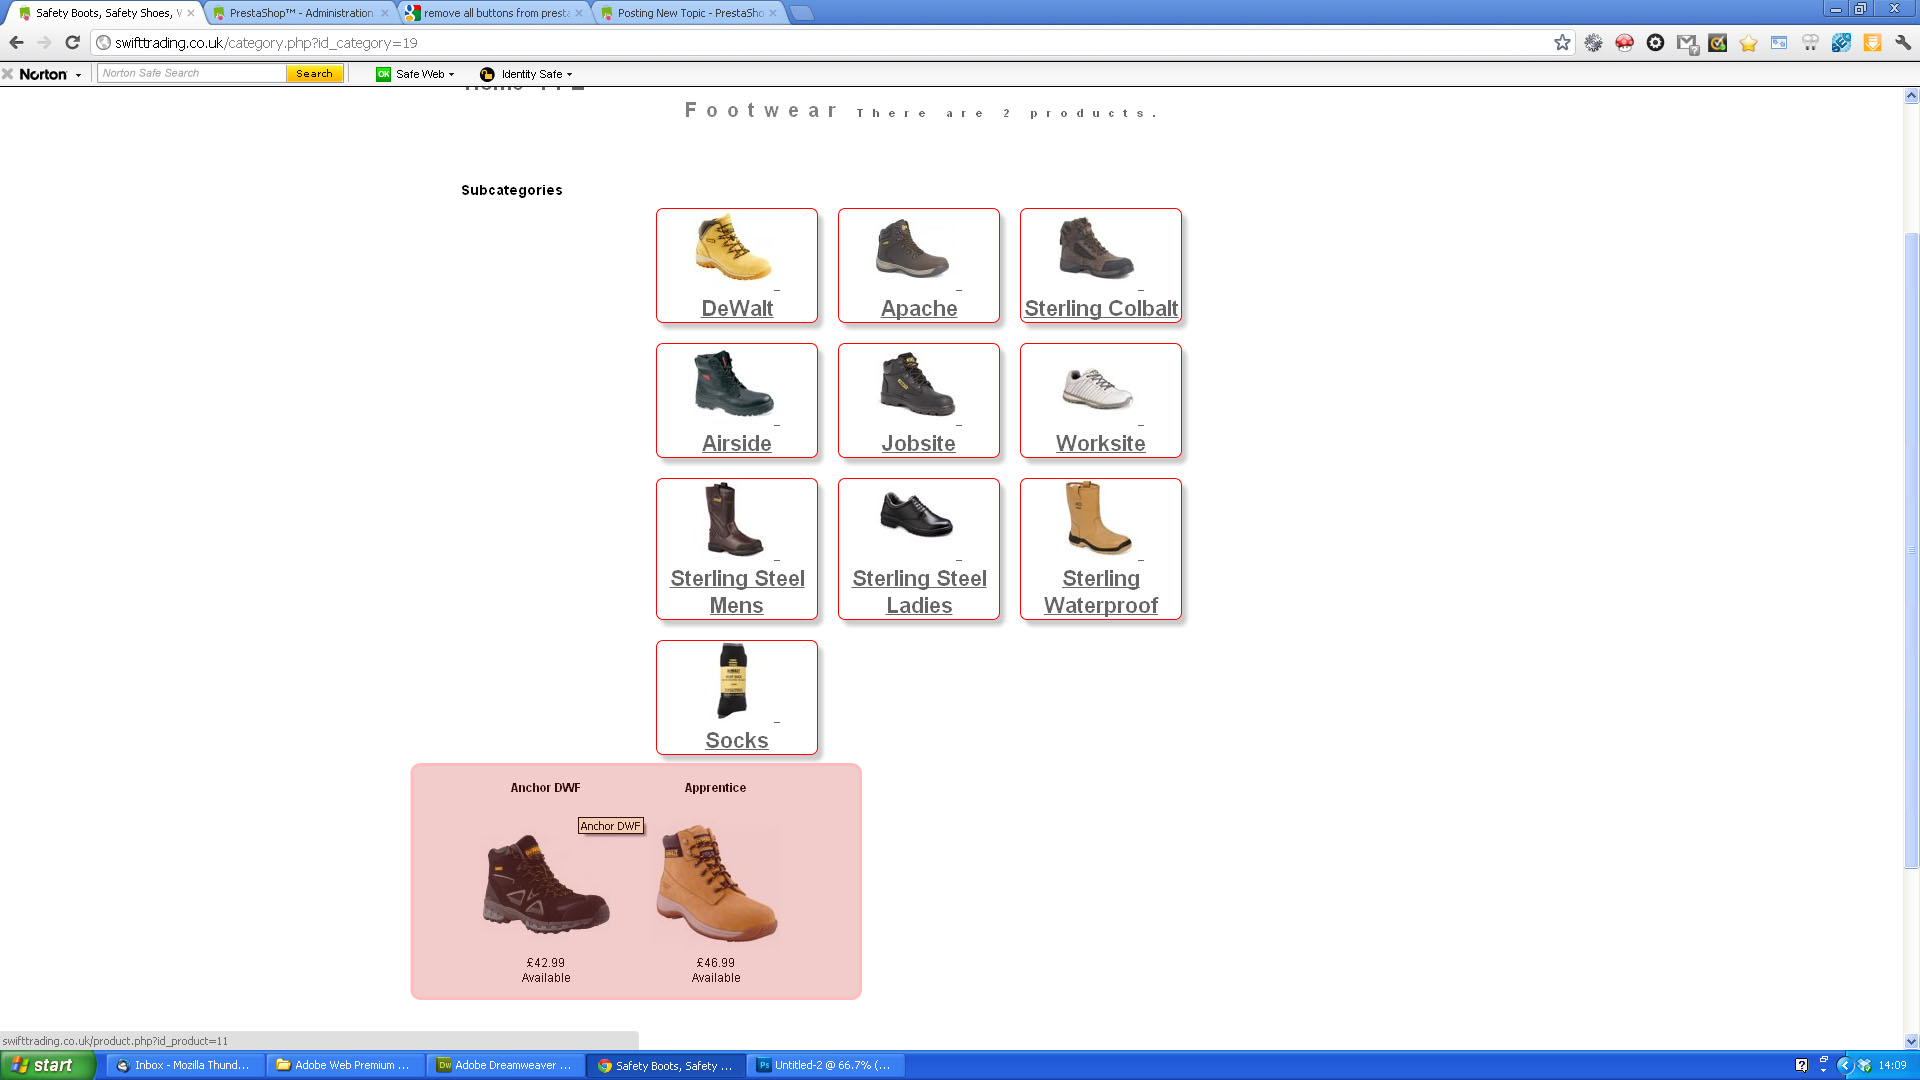1920x1080 pixels.
Task: Open the yellow star extension icon
Action: (x=1748, y=43)
